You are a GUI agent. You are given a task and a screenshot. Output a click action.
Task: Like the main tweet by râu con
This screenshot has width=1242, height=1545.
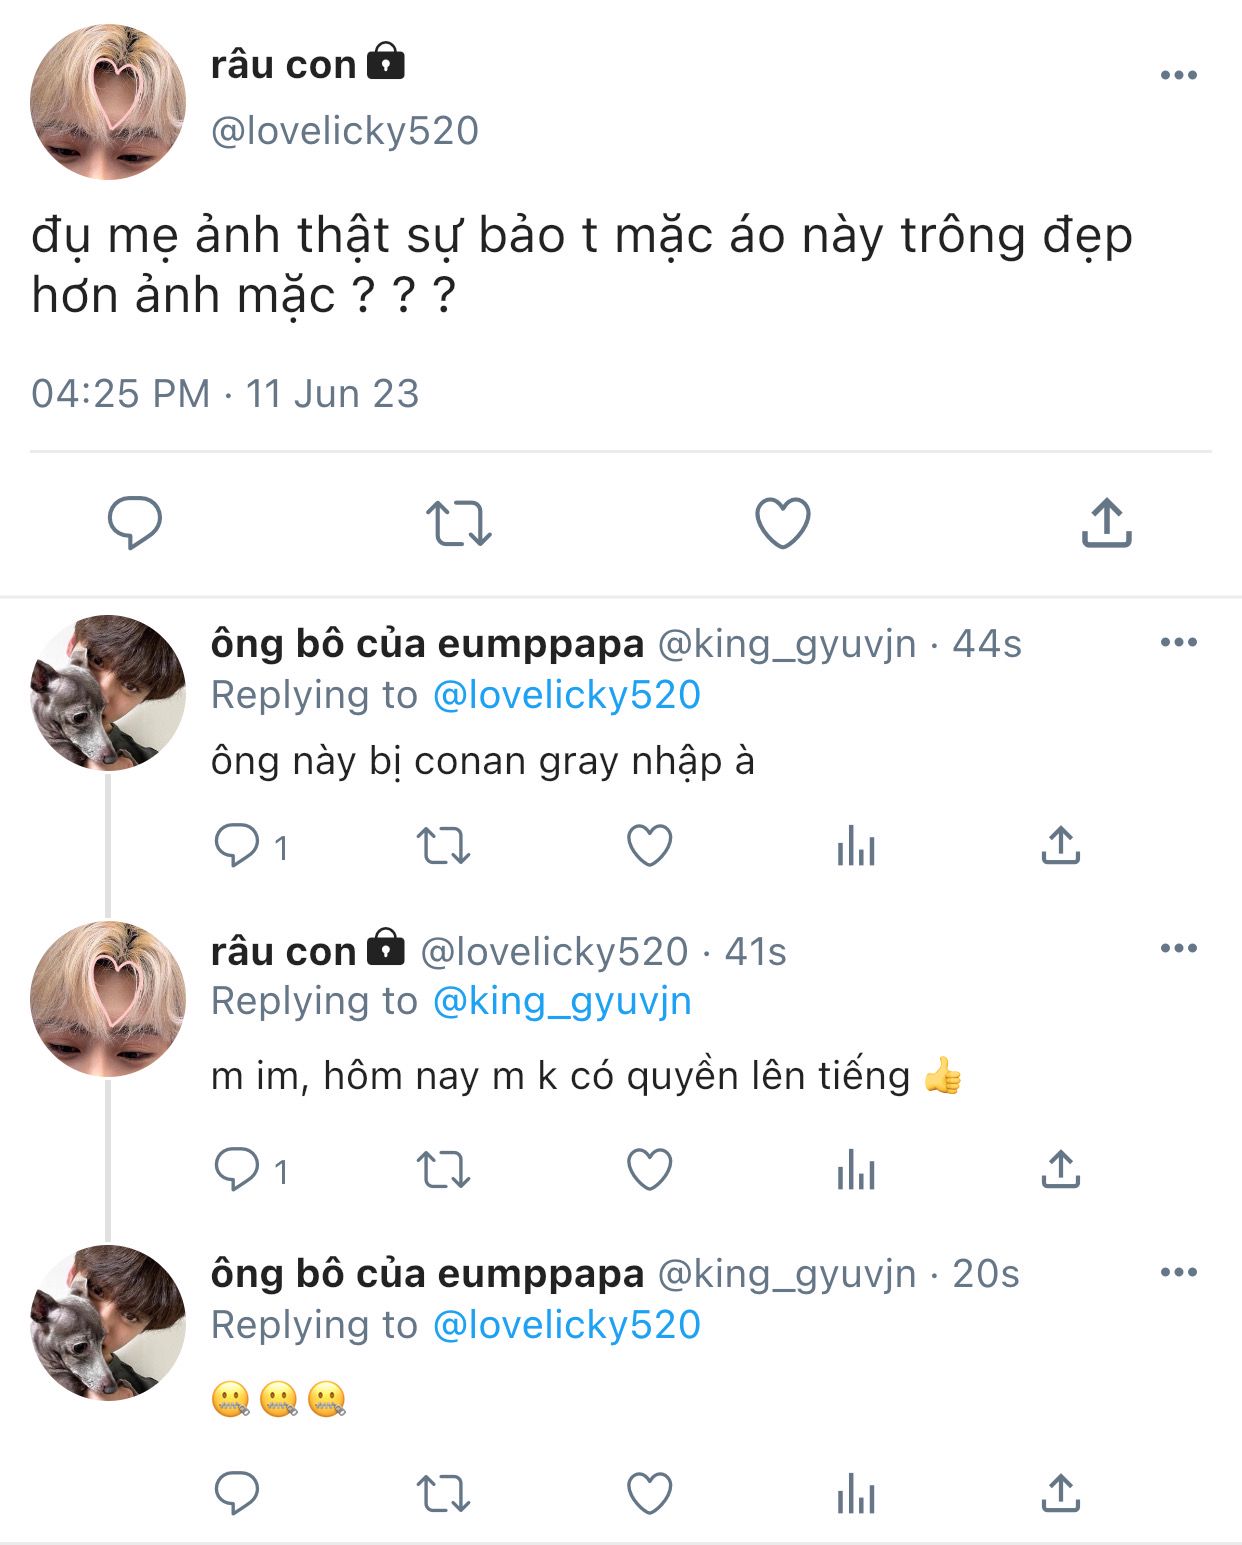pyautogui.click(x=782, y=523)
